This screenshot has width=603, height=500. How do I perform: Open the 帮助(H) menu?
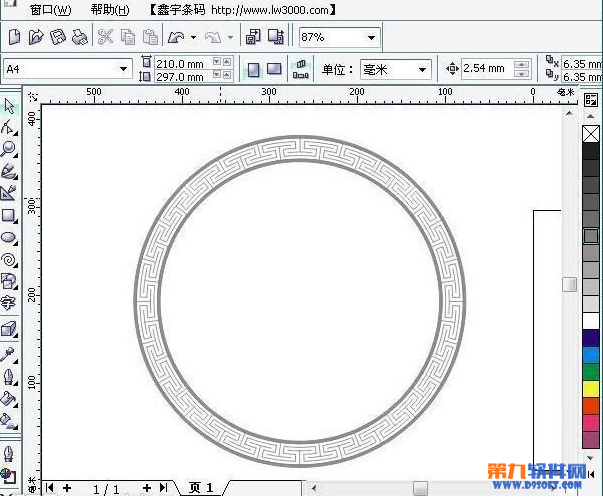(110, 10)
